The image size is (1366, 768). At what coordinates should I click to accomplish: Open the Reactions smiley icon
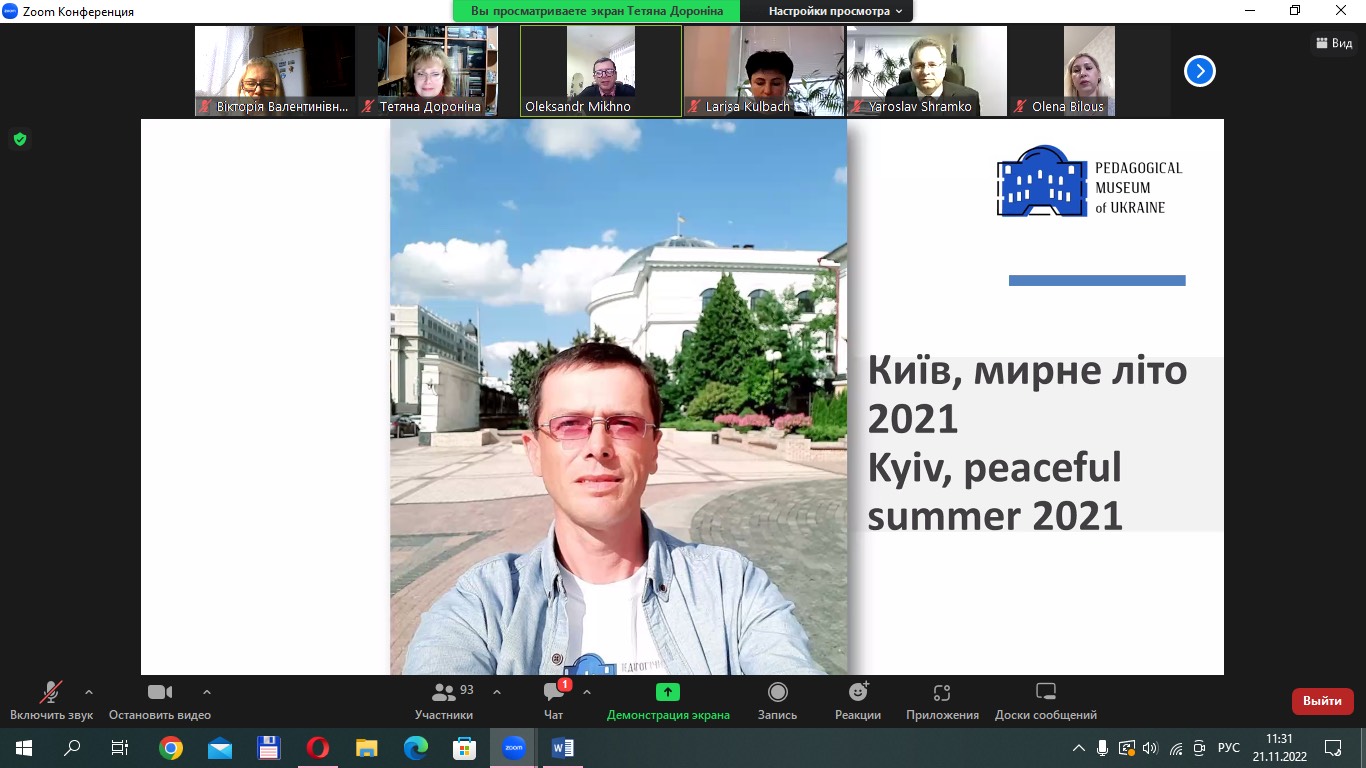click(858, 692)
